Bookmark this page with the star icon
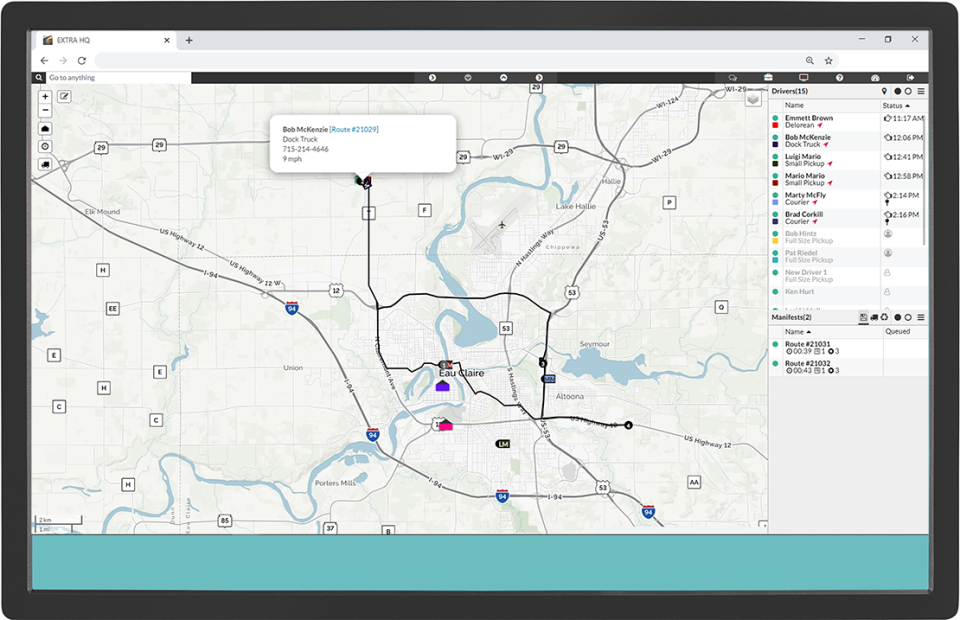The width and height of the screenshot is (960, 620). (828, 61)
